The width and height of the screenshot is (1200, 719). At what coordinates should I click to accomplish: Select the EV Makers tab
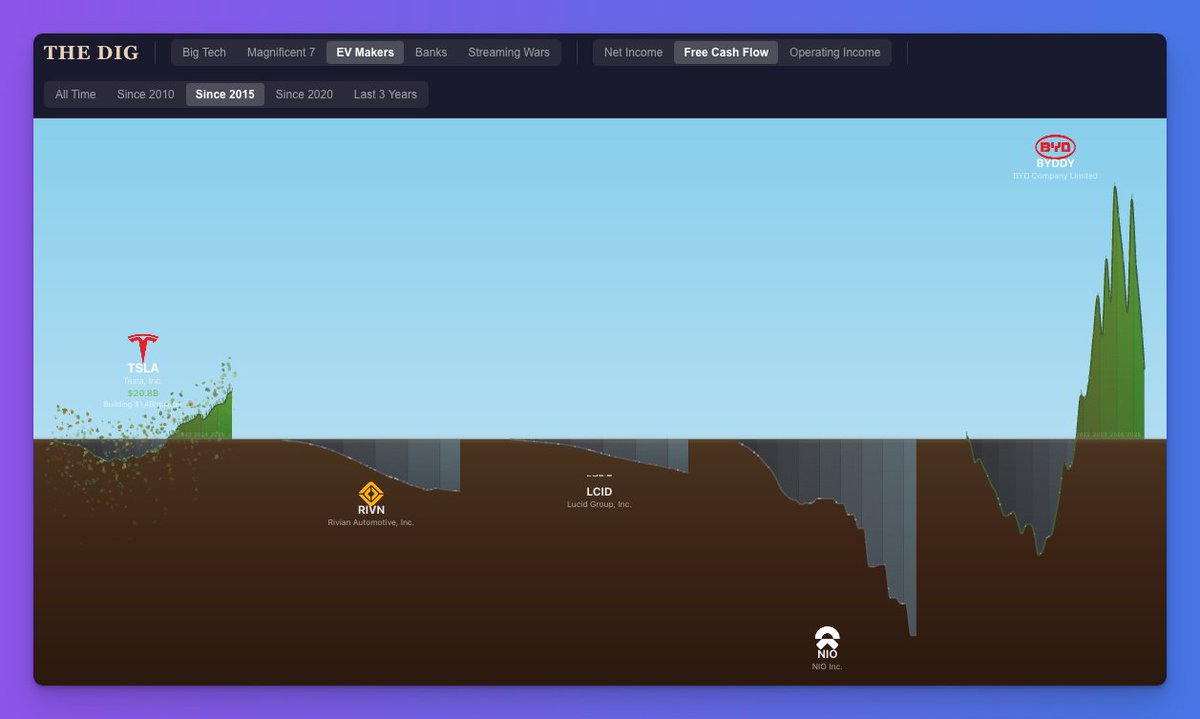coord(365,52)
